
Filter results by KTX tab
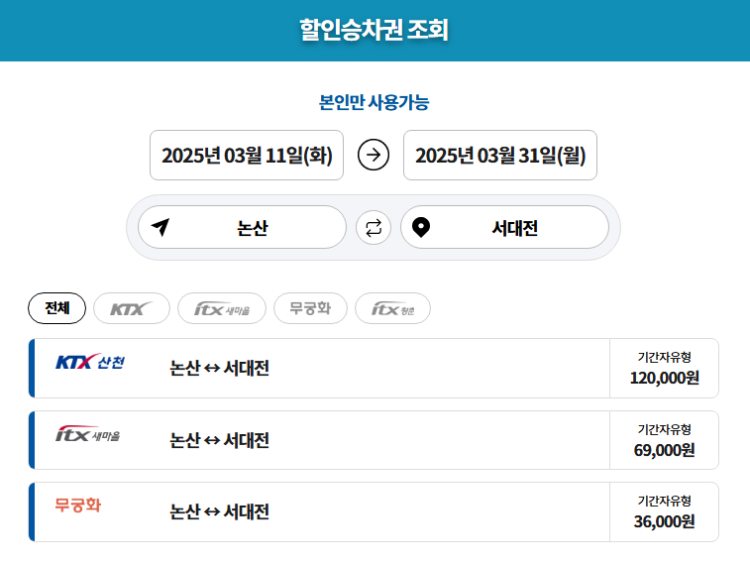click(132, 308)
